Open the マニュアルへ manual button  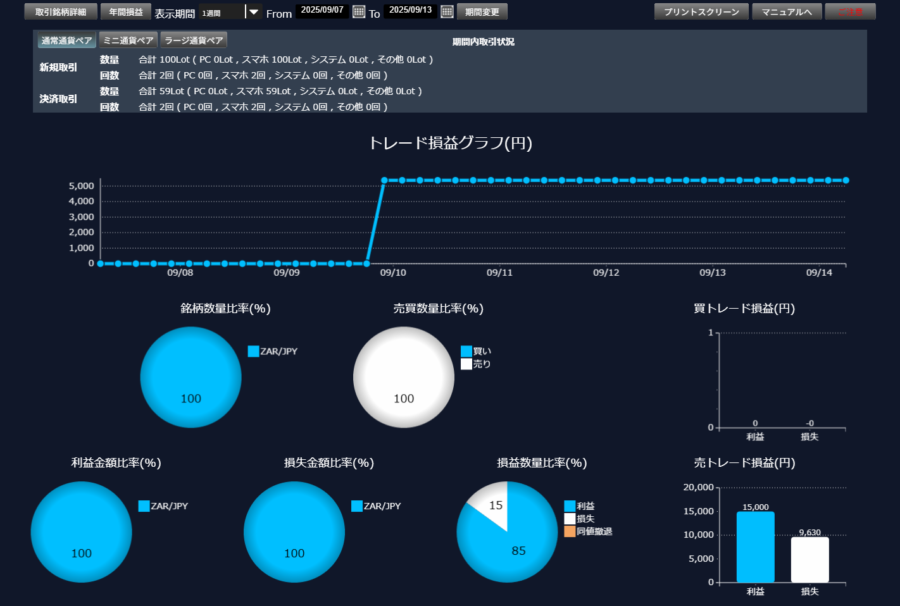coord(786,12)
